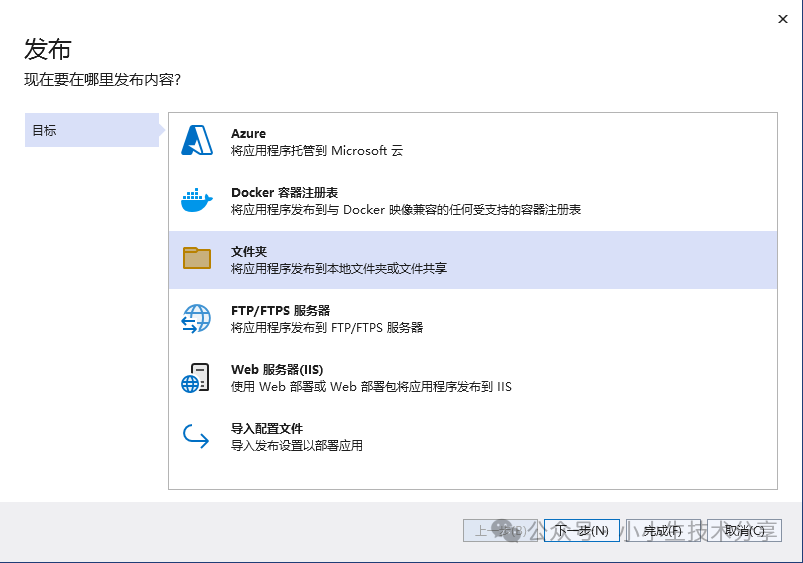Click the 导入配置文件 import arrow icon
Screen dimensions: 803x563
click(196, 436)
